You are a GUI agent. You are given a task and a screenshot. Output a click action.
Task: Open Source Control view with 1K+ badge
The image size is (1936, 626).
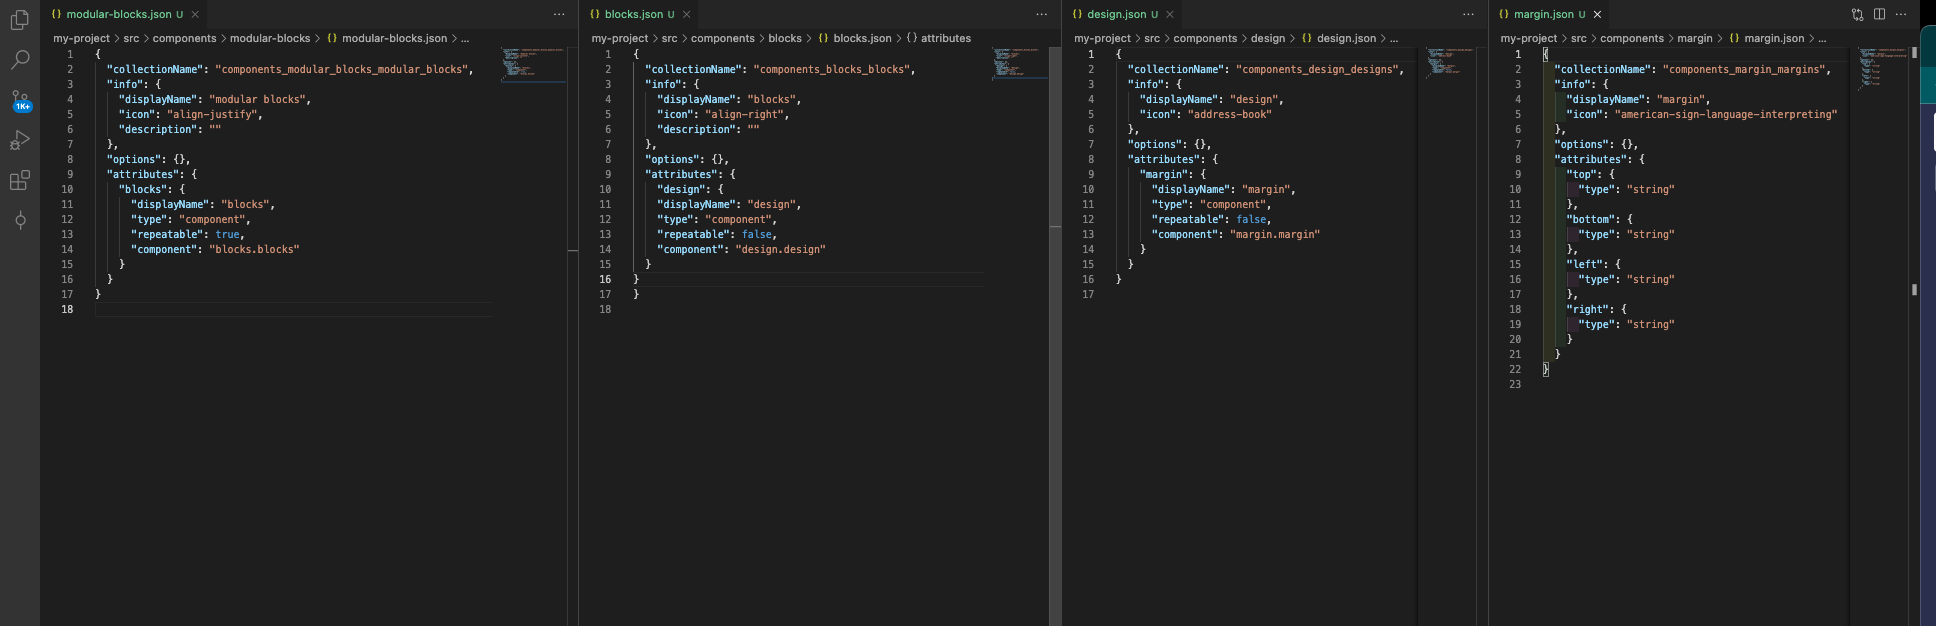19,100
